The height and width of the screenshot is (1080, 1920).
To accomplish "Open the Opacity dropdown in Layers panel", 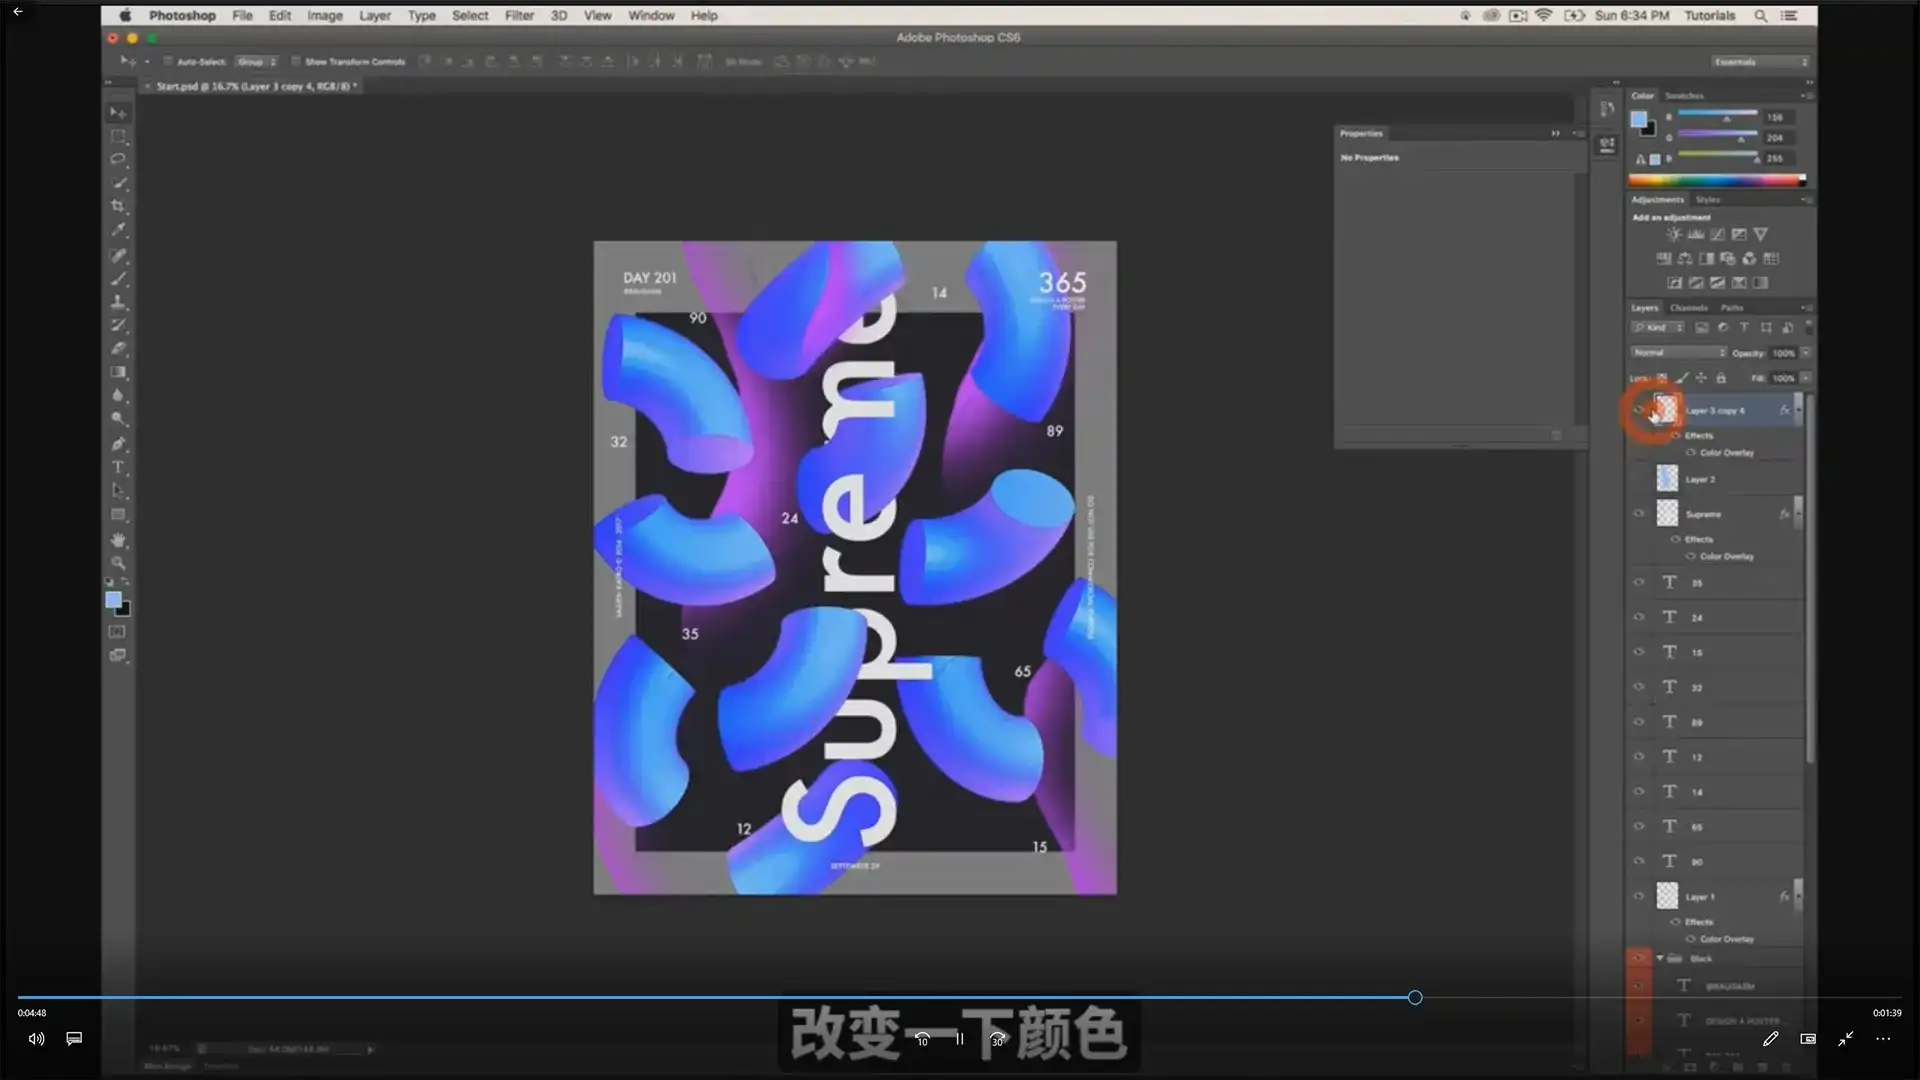I will pyautogui.click(x=1808, y=352).
